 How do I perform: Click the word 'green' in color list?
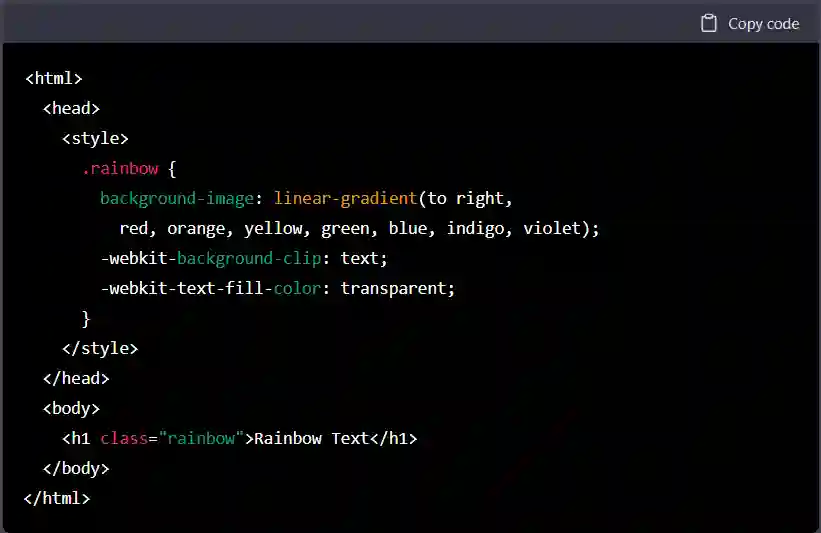pyautogui.click(x=345, y=229)
